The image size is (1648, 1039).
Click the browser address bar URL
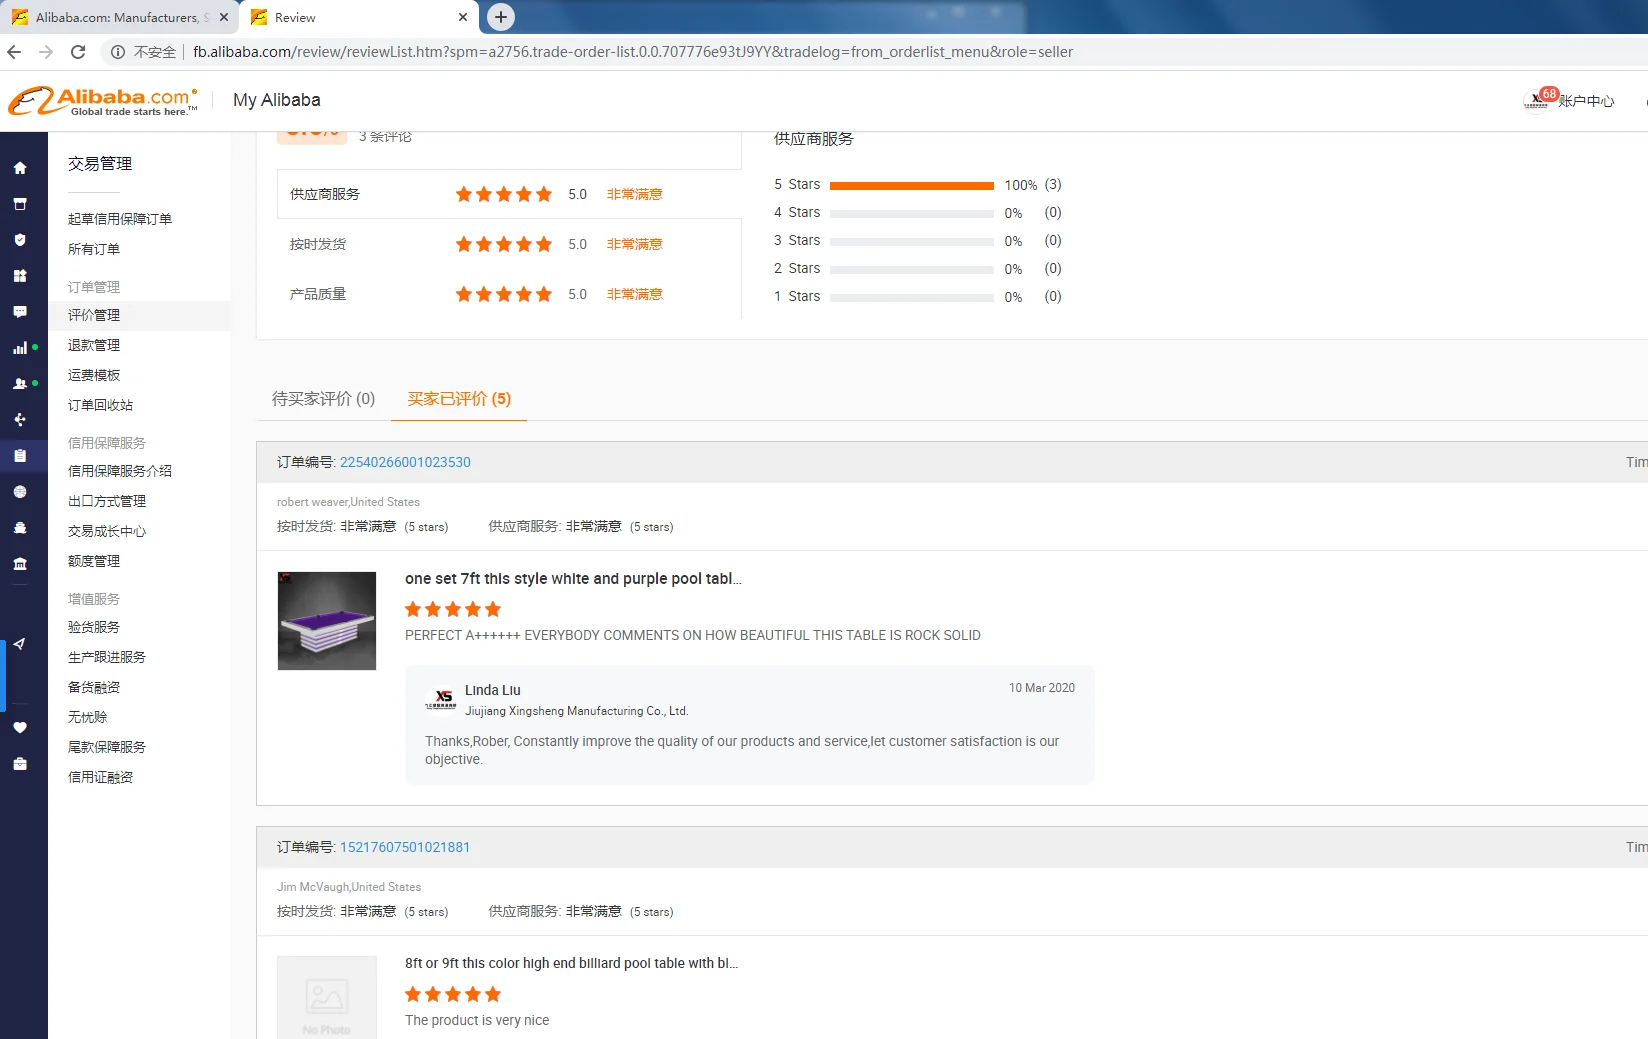point(633,52)
